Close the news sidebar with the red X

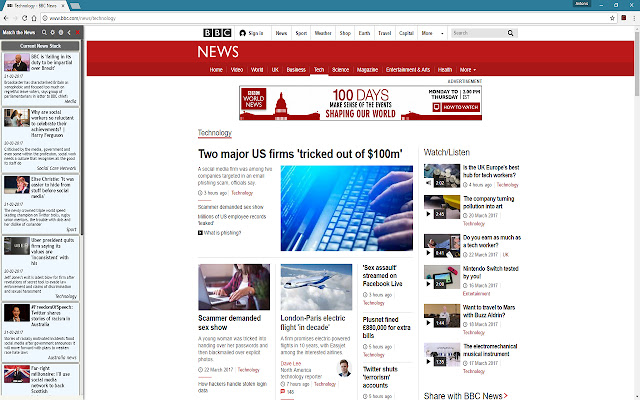pyautogui.click(x=78, y=32)
